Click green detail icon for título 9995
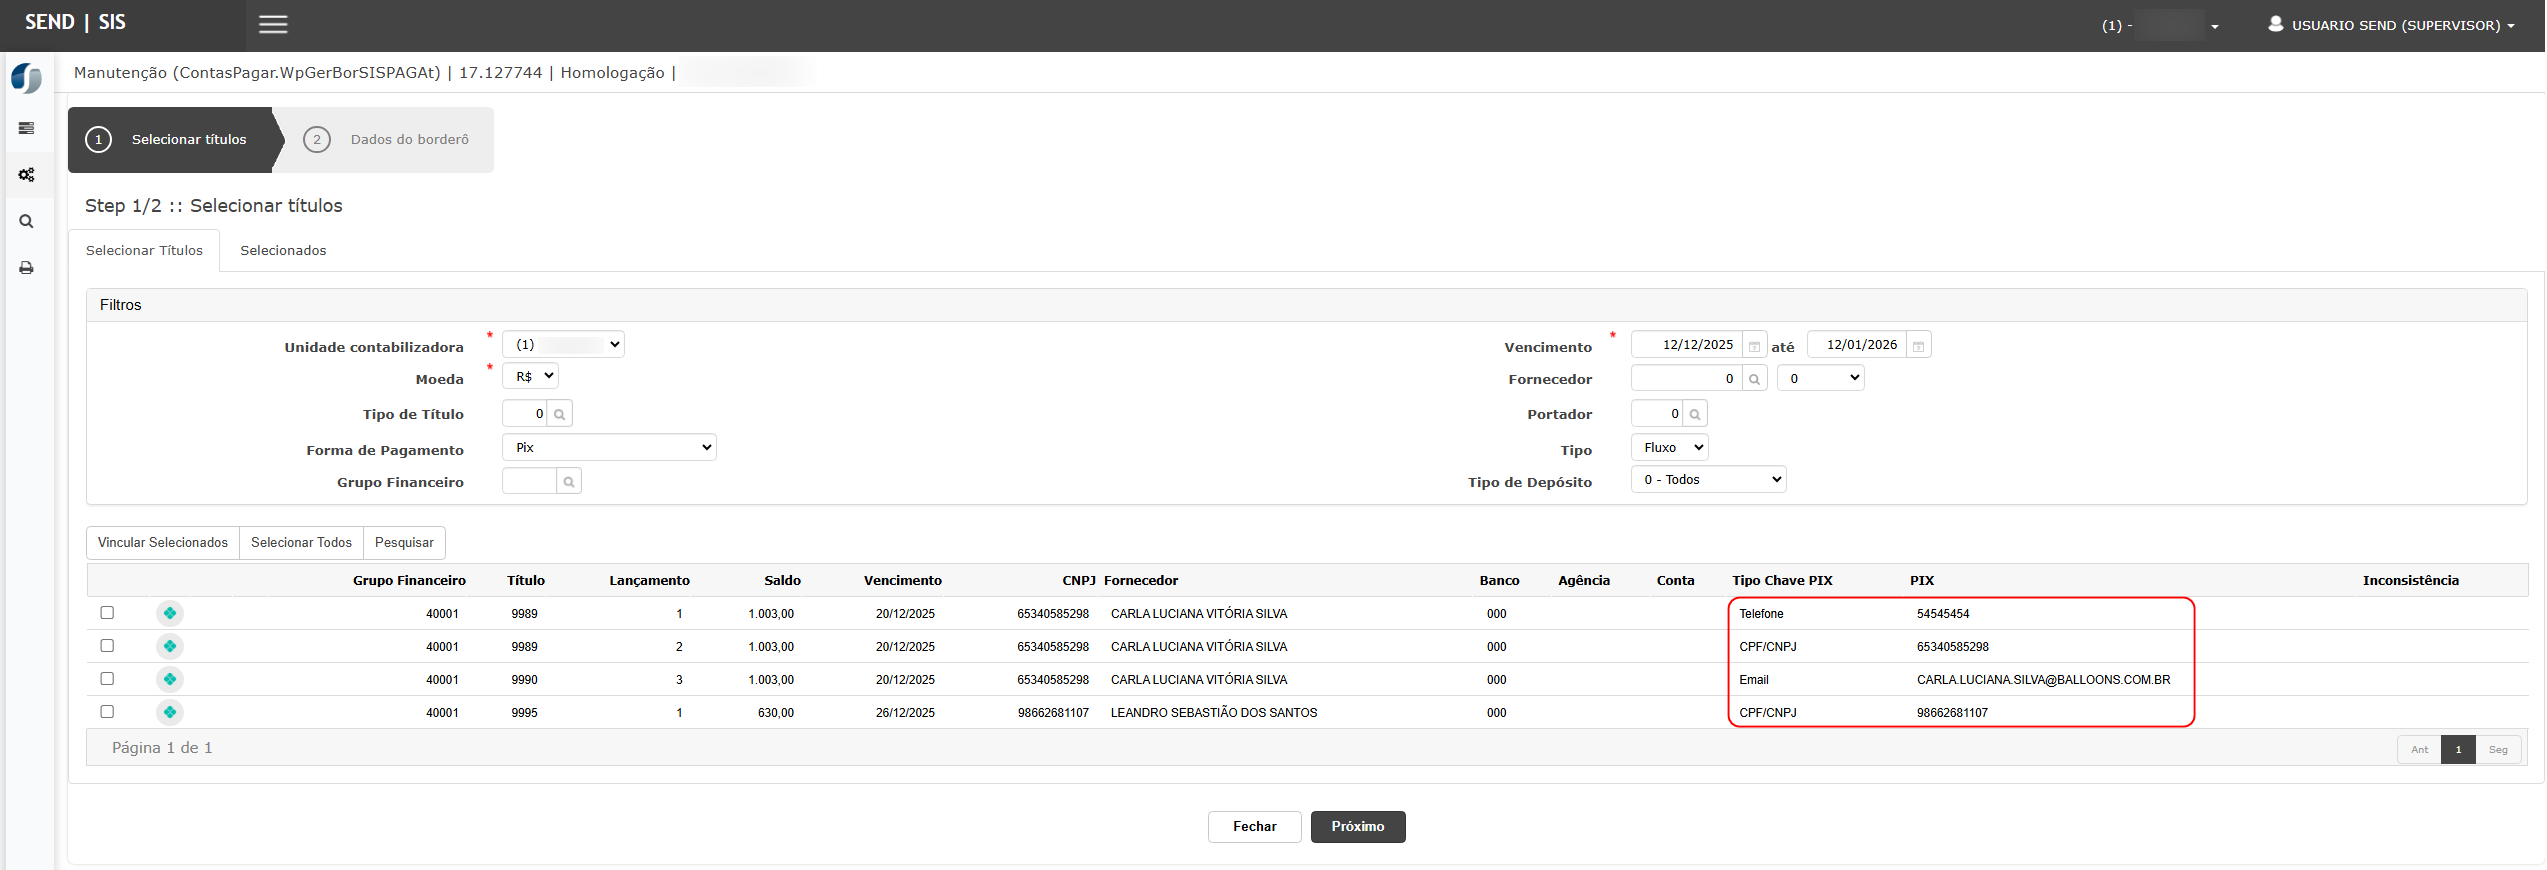Screen dimensions: 2547x870 [170, 712]
